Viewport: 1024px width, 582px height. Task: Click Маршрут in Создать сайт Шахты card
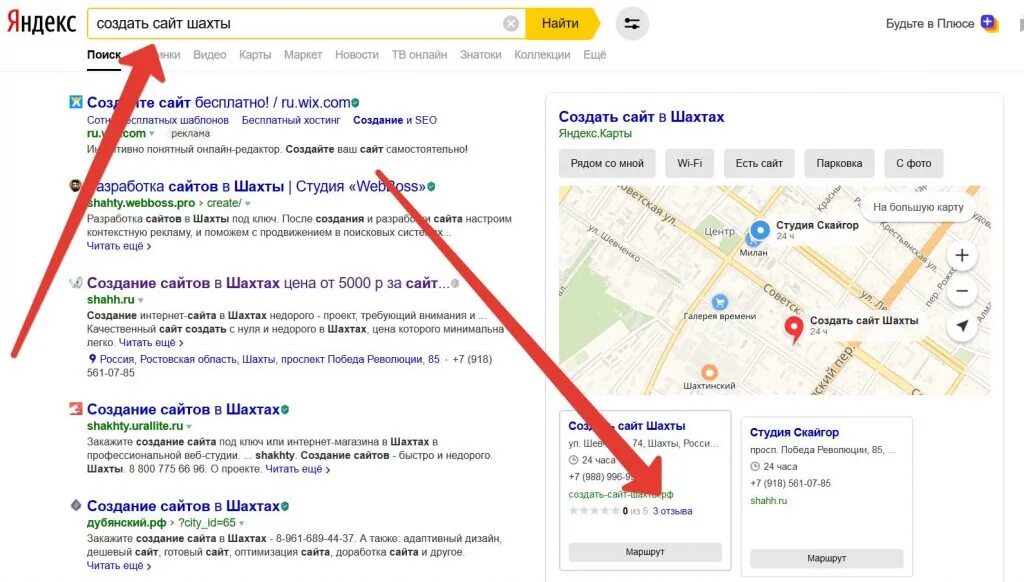[x=645, y=552]
